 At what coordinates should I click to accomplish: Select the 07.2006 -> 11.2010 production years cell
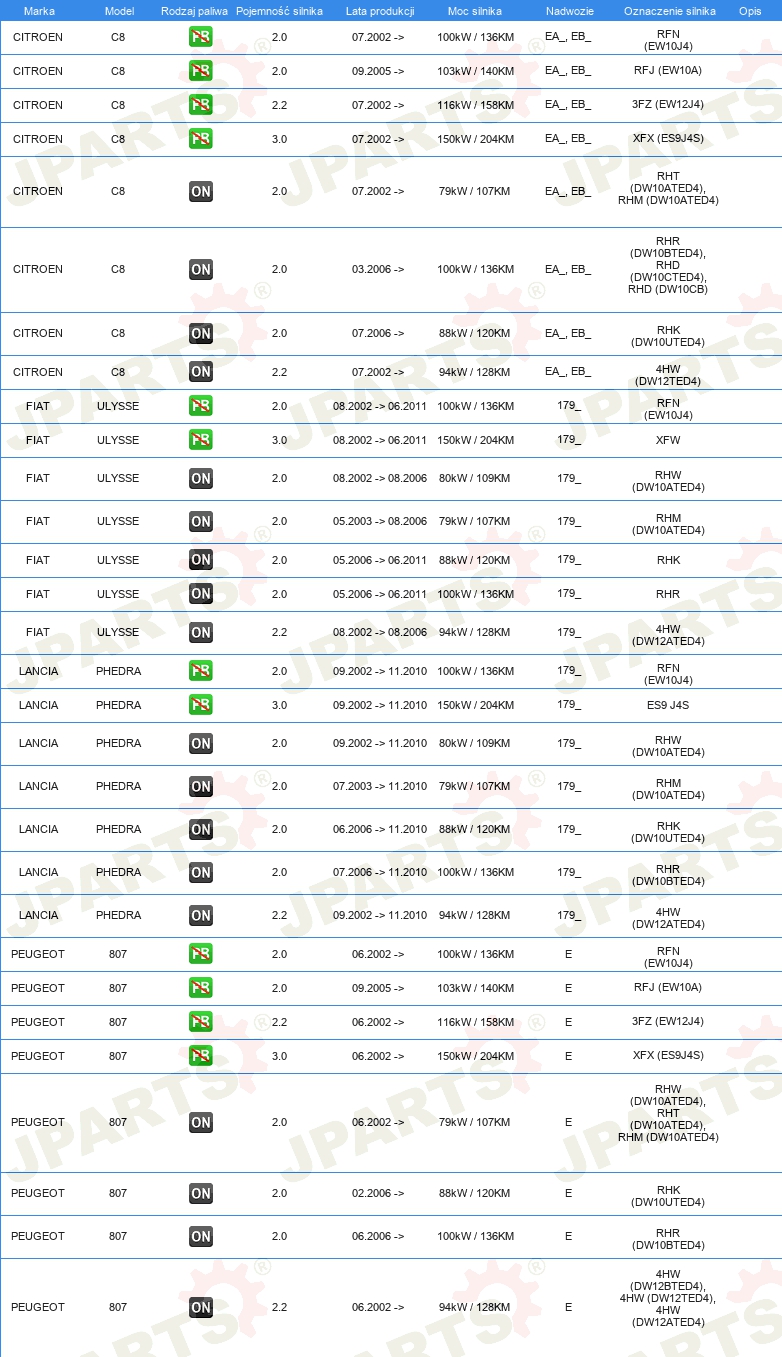(x=380, y=872)
